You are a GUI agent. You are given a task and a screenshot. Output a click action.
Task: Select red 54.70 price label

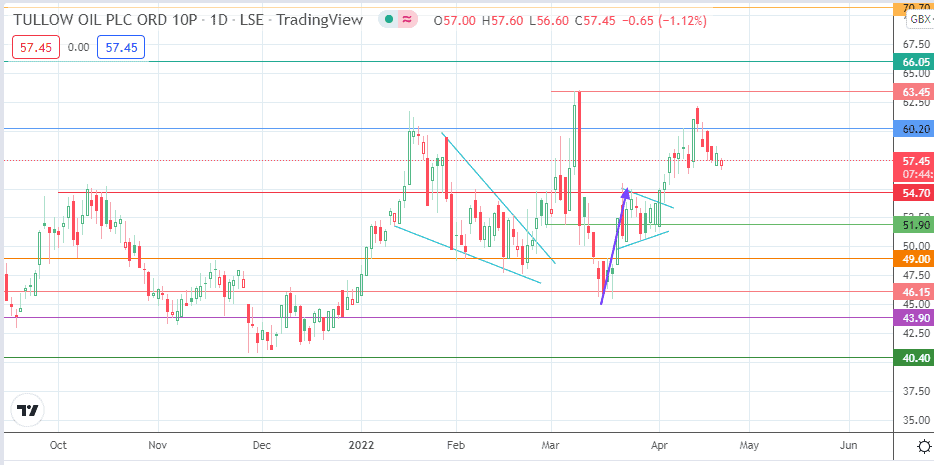click(x=914, y=194)
